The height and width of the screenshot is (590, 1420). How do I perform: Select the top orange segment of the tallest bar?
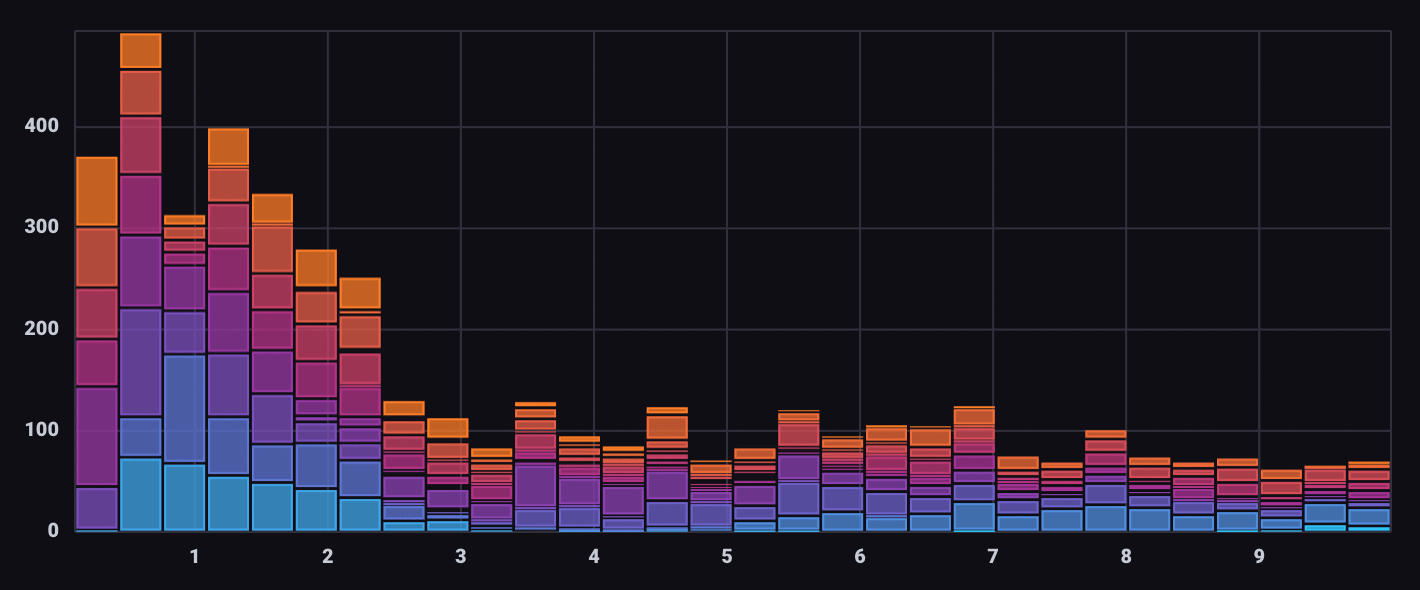coord(140,51)
